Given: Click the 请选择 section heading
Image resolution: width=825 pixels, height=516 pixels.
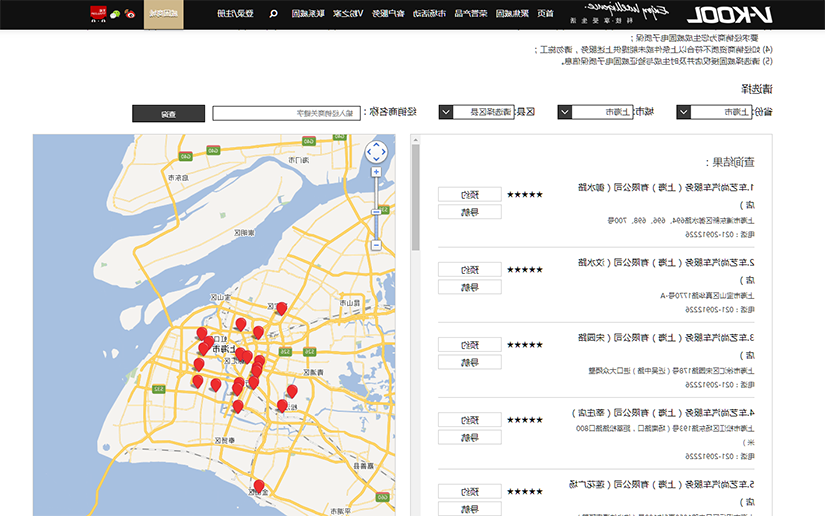Looking at the screenshot, I should click(757, 89).
